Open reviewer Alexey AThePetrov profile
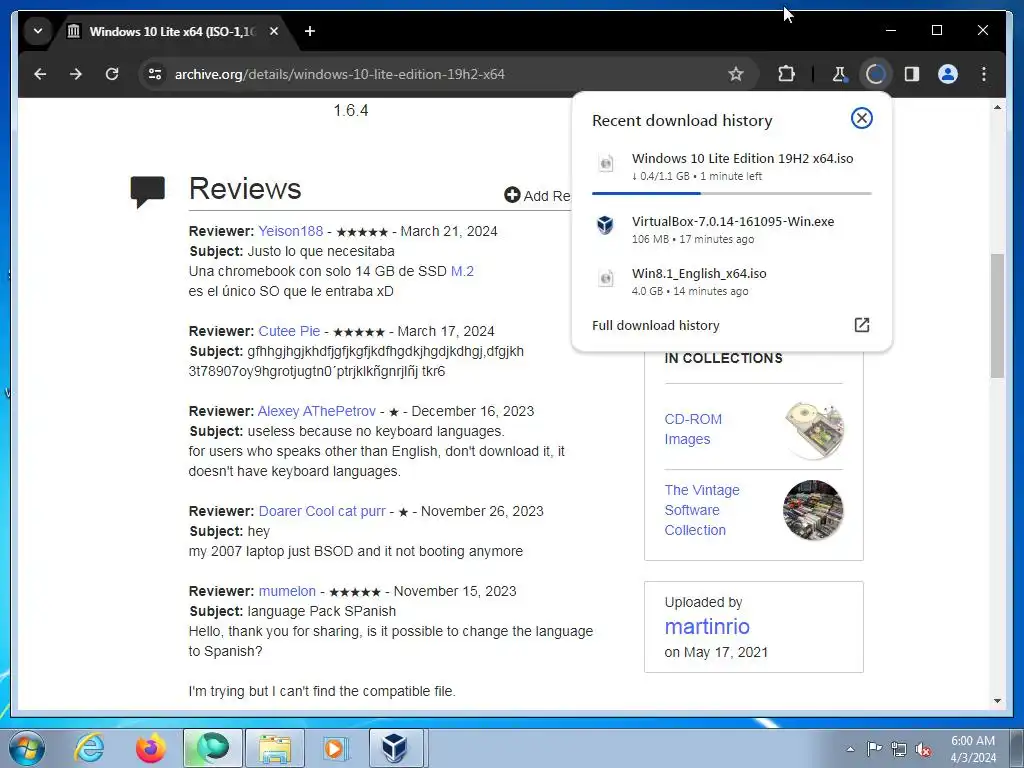This screenshot has width=1024, height=768. coord(317,411)
